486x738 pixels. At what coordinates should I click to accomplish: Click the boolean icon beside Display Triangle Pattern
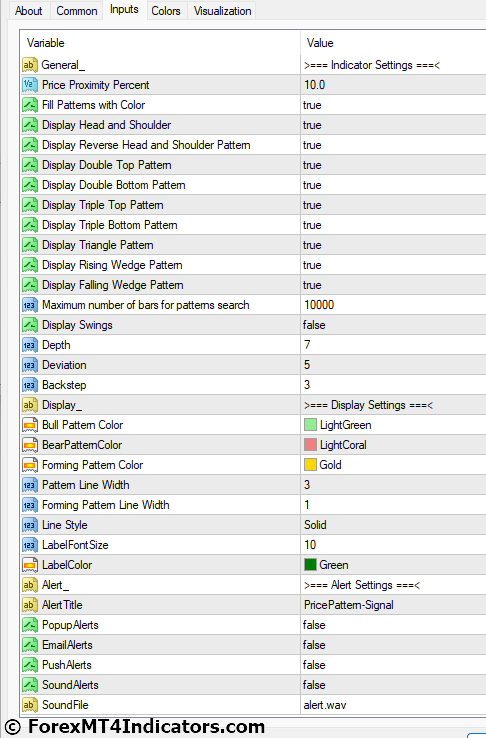[x=30, y=245]
